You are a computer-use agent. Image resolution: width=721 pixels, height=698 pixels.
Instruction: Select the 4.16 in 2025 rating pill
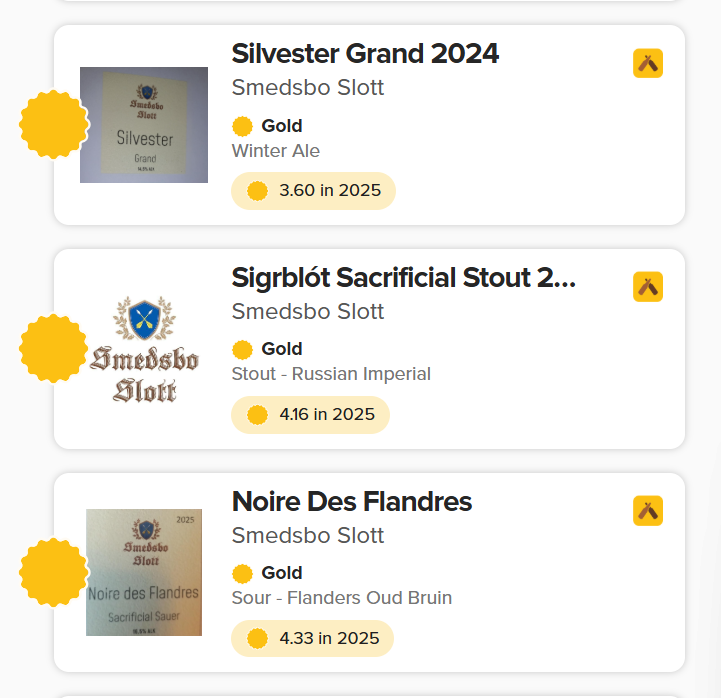pyautogui.click(x=310, y=415)
